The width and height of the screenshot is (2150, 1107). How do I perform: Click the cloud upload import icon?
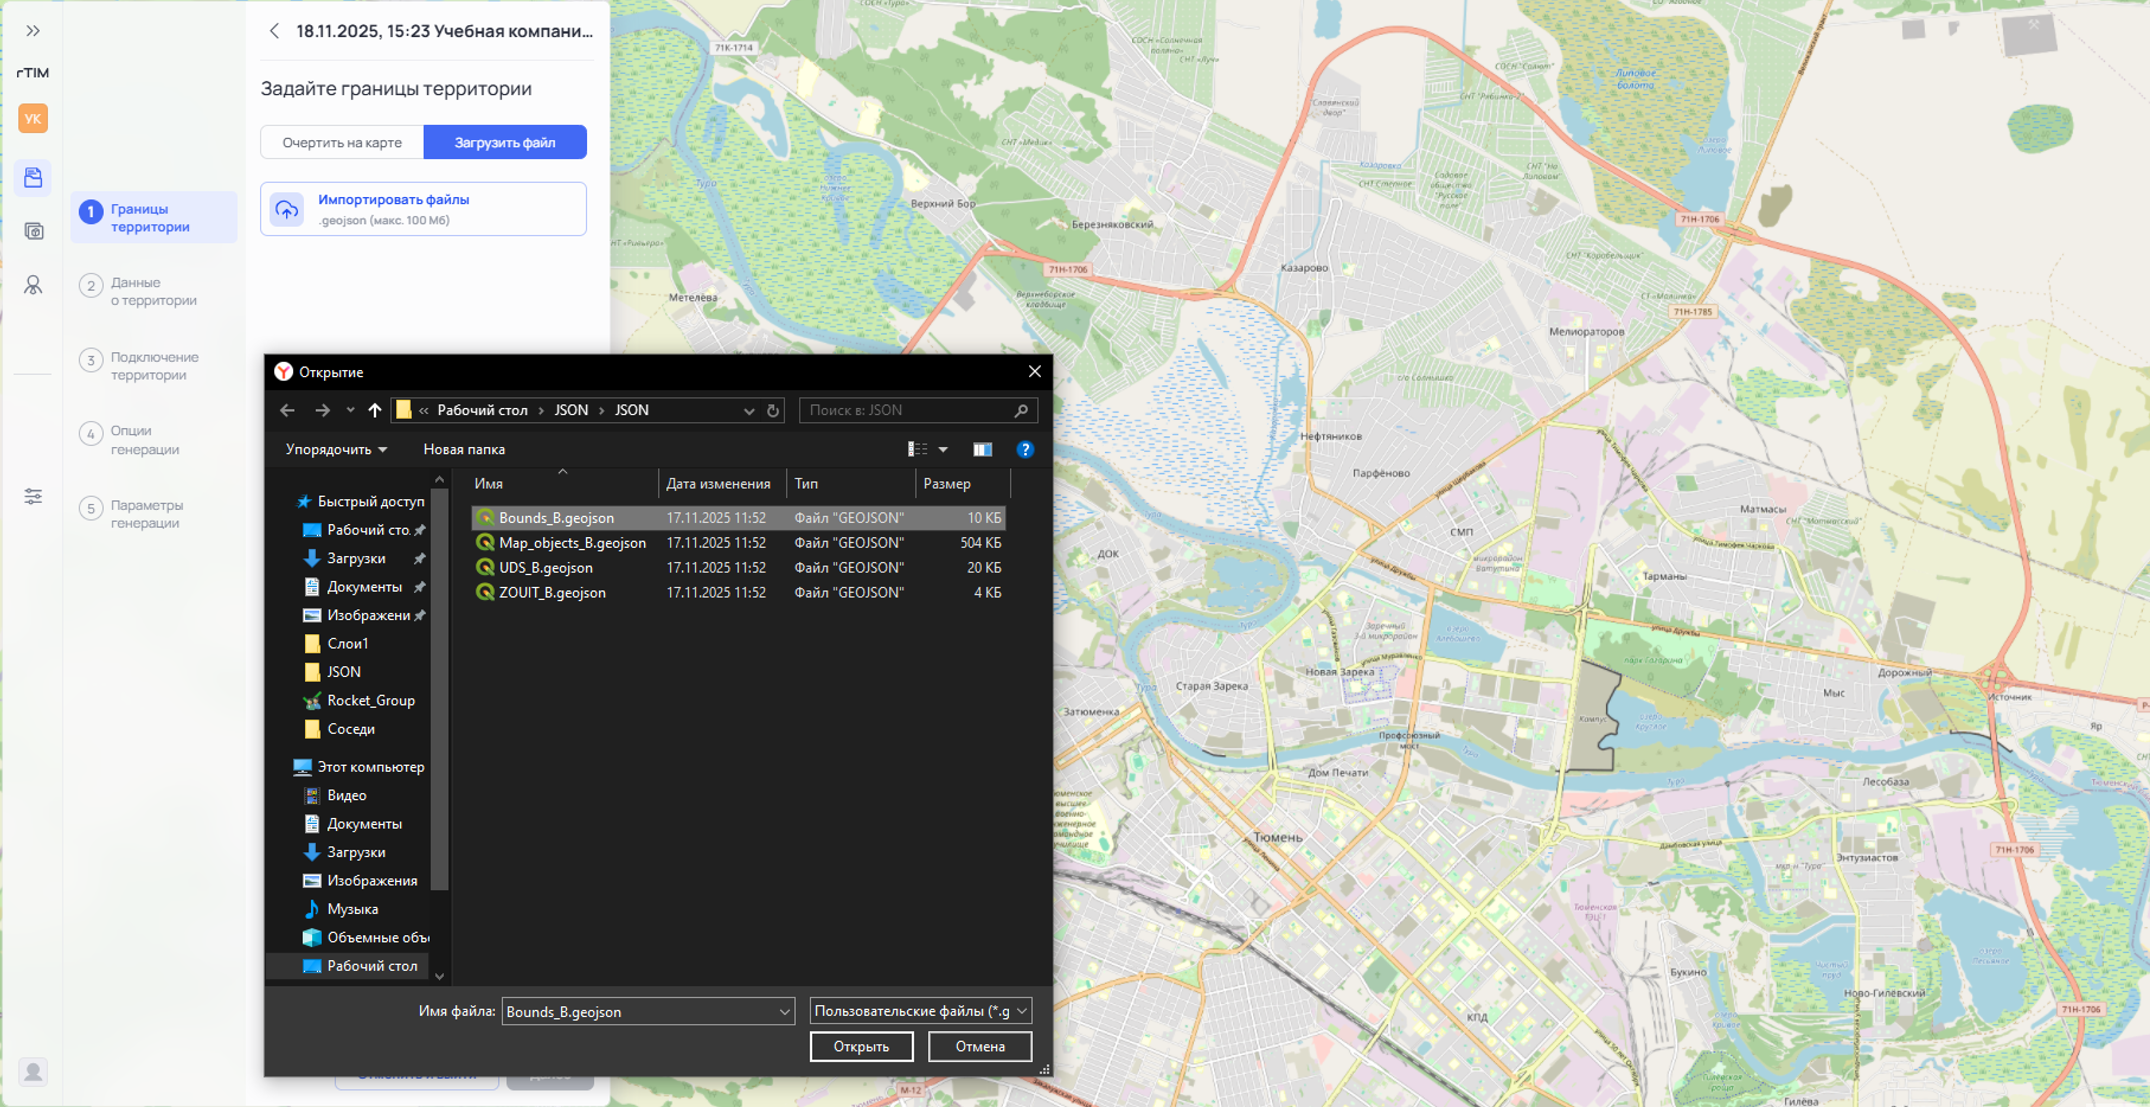tap(287, 210)
